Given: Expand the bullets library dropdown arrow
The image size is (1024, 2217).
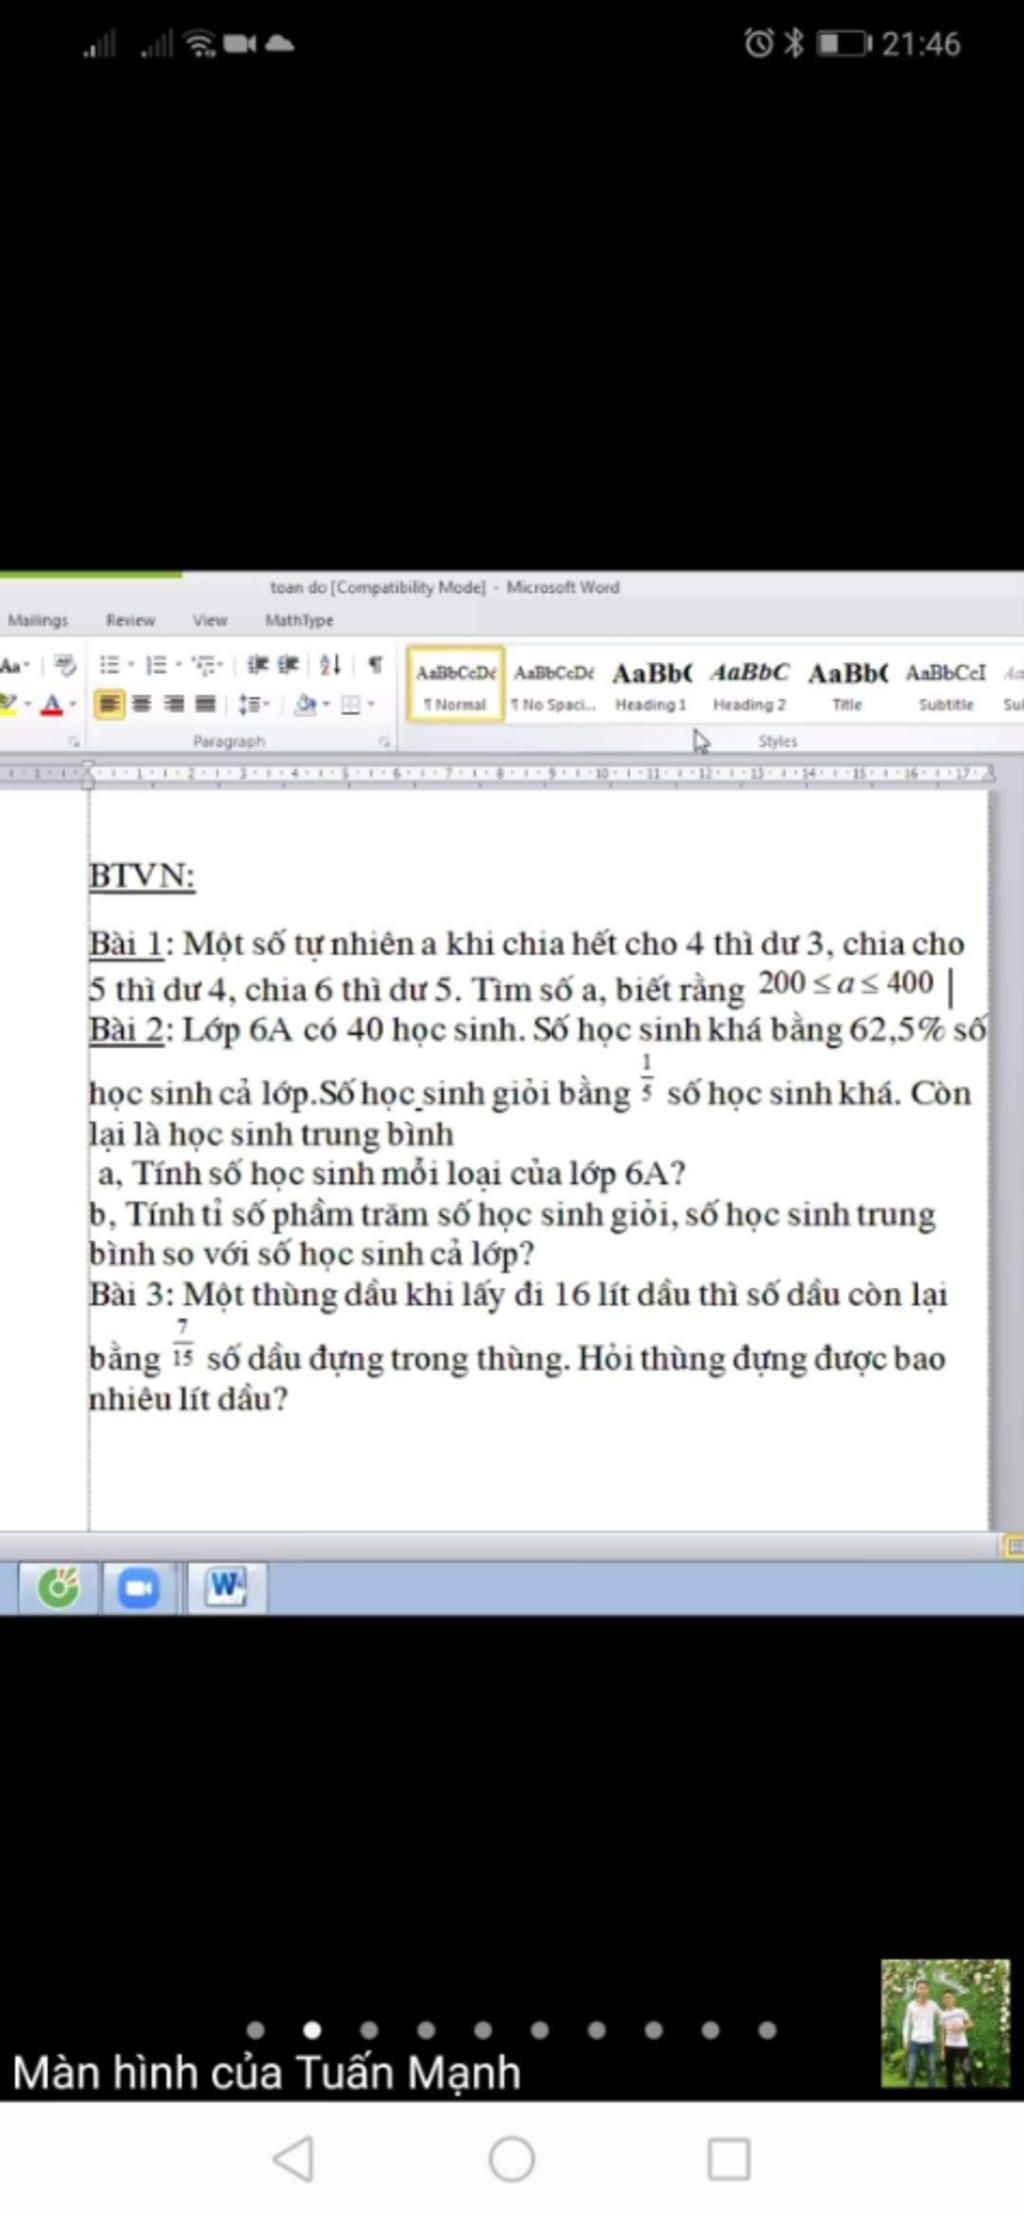Looking at the screenshot, I should (131, 665).
